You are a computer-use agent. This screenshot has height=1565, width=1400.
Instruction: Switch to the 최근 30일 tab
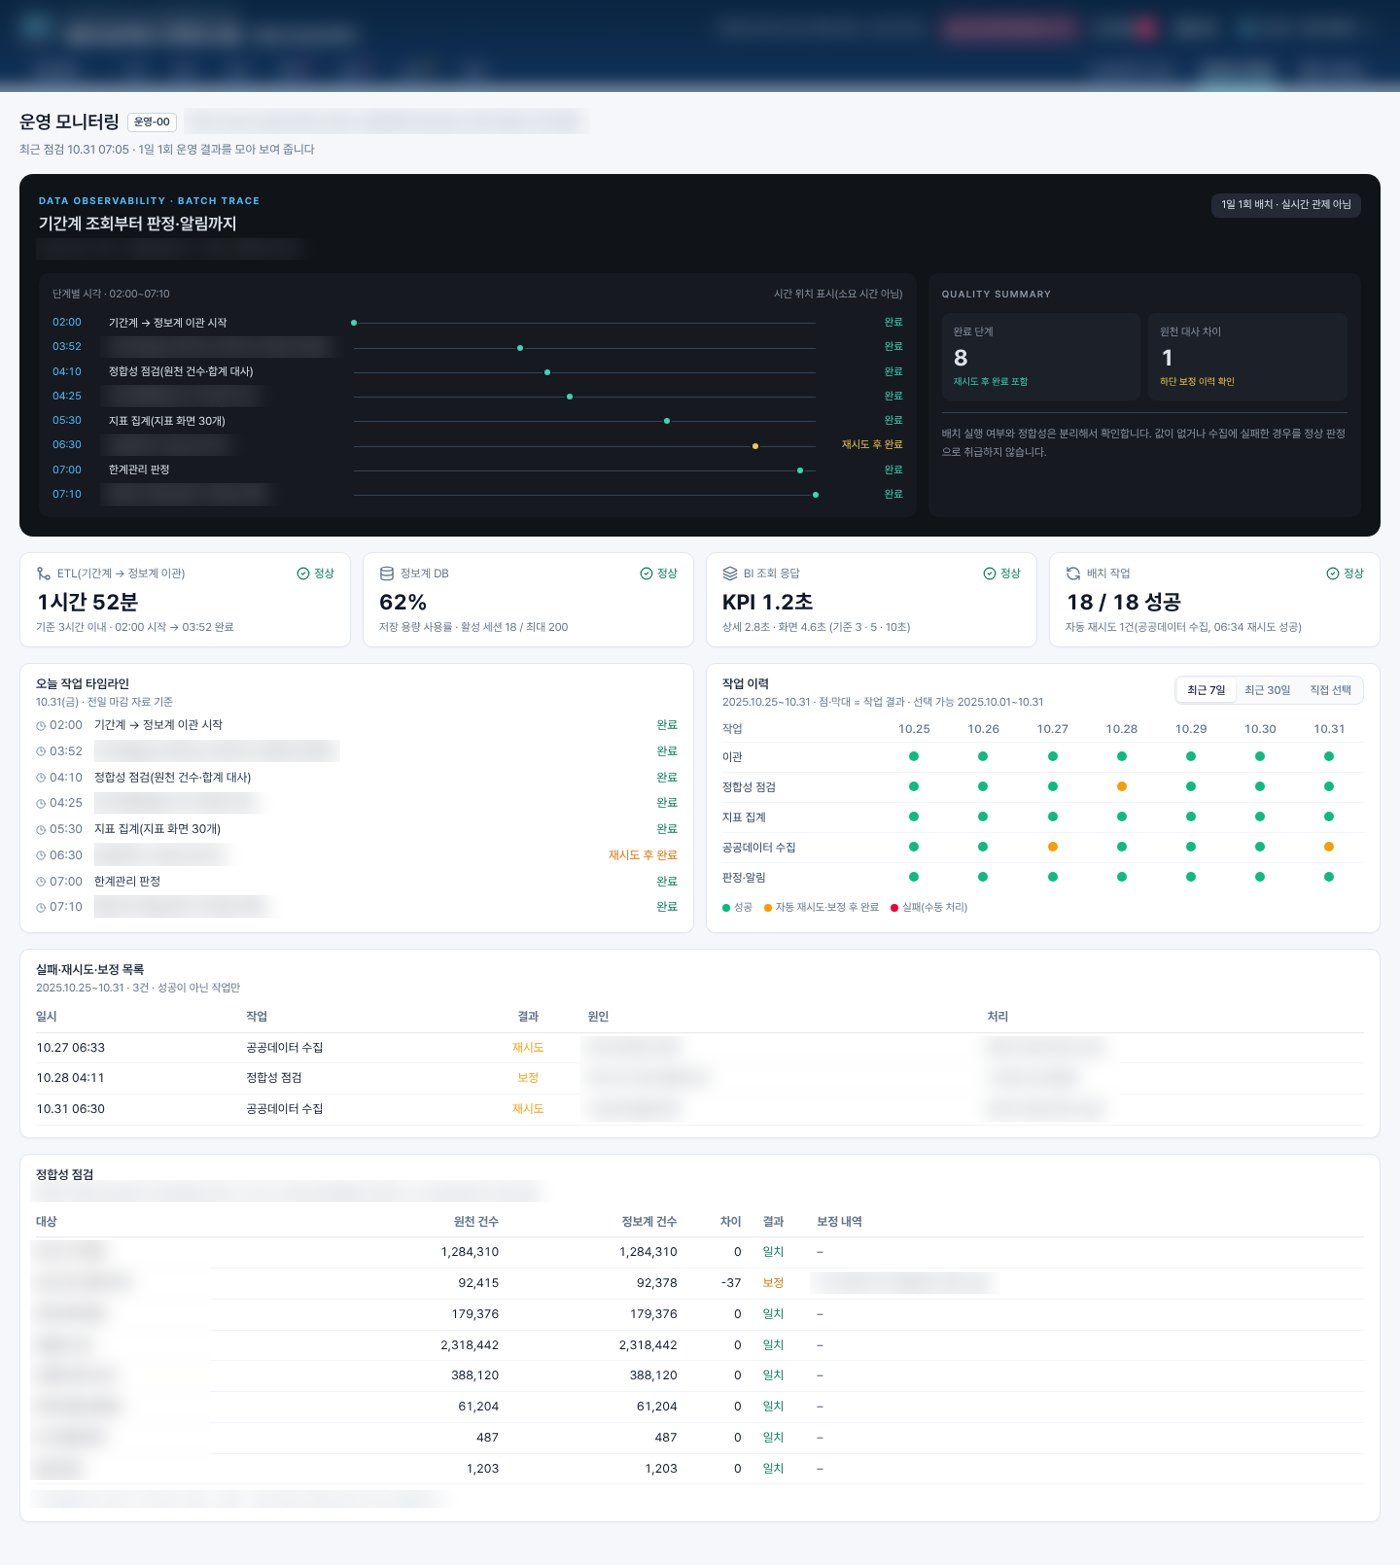pos(1267,690)
